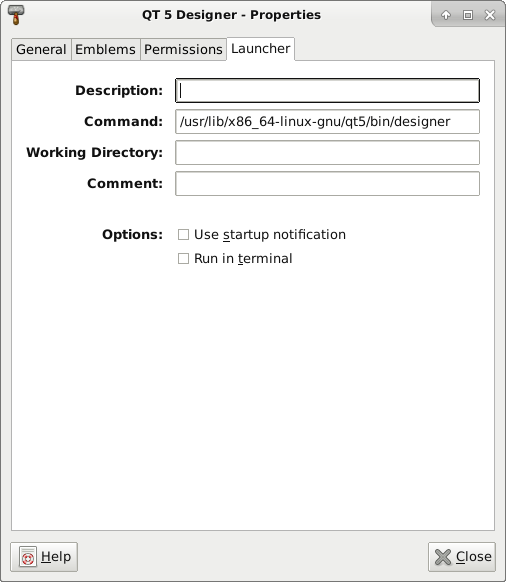
Task: Click the Working Directory text box
Action: coord(327,153)
